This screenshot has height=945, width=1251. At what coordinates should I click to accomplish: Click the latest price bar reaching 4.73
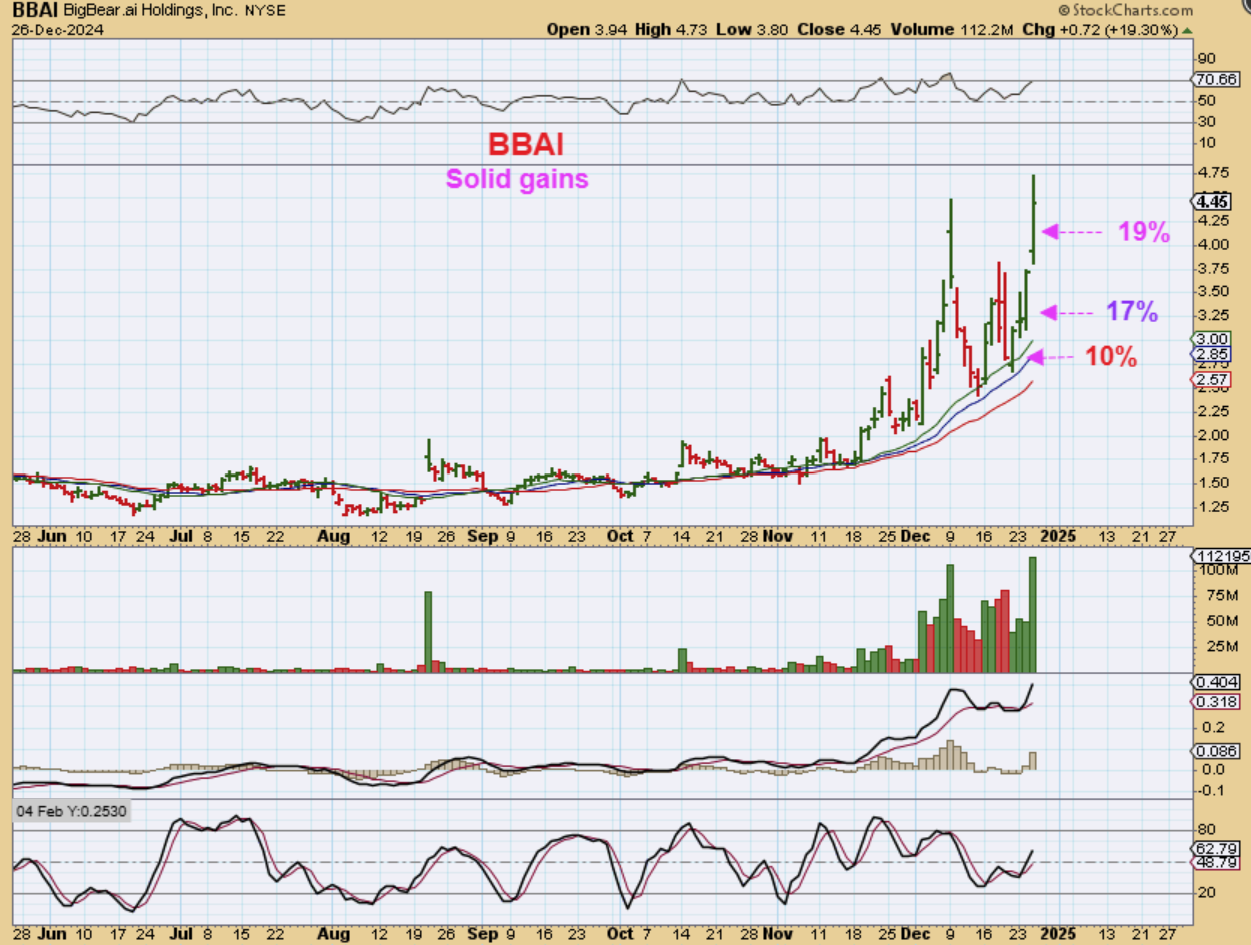pos(1033,220)
